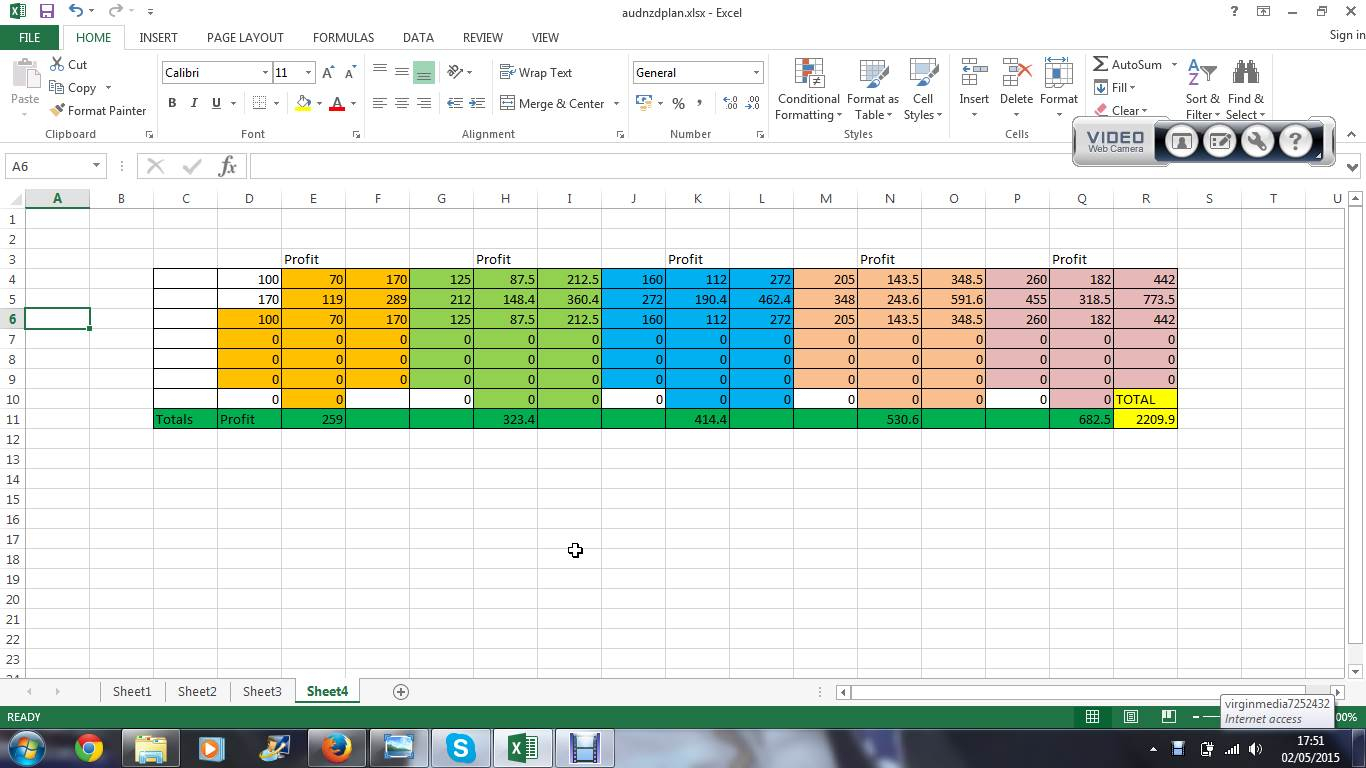Expand the General number format dropdown
This screenshot has height=768, width=1366.
pos(756,73)
